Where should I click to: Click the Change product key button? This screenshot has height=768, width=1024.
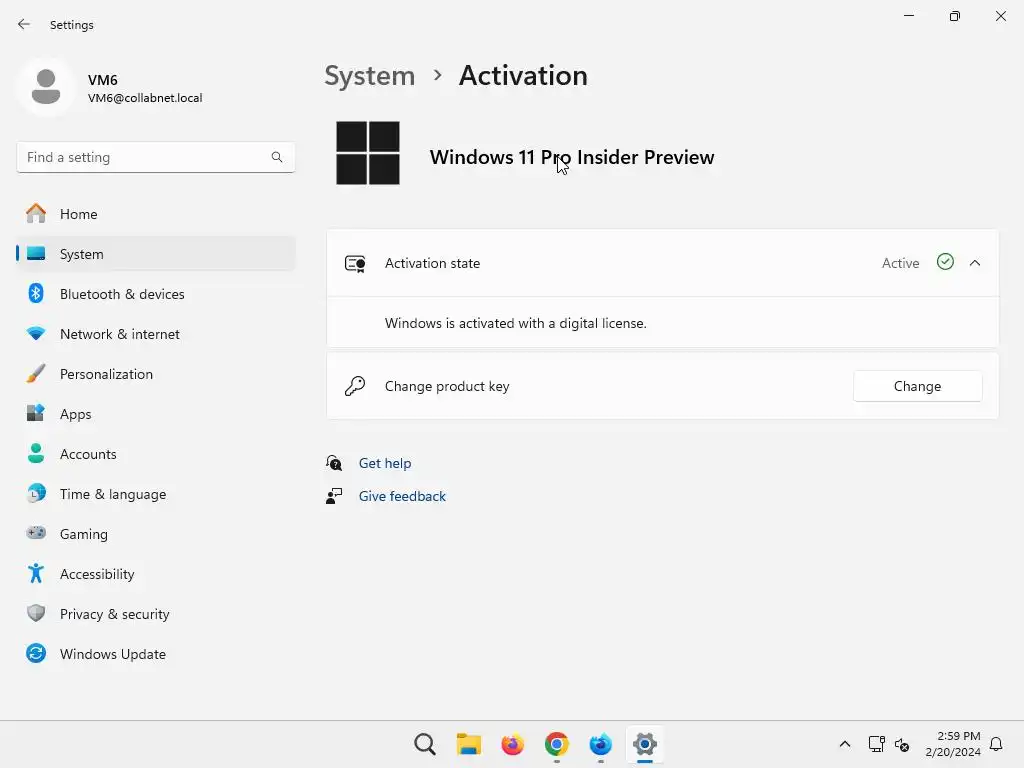click(x=917, y=386)
